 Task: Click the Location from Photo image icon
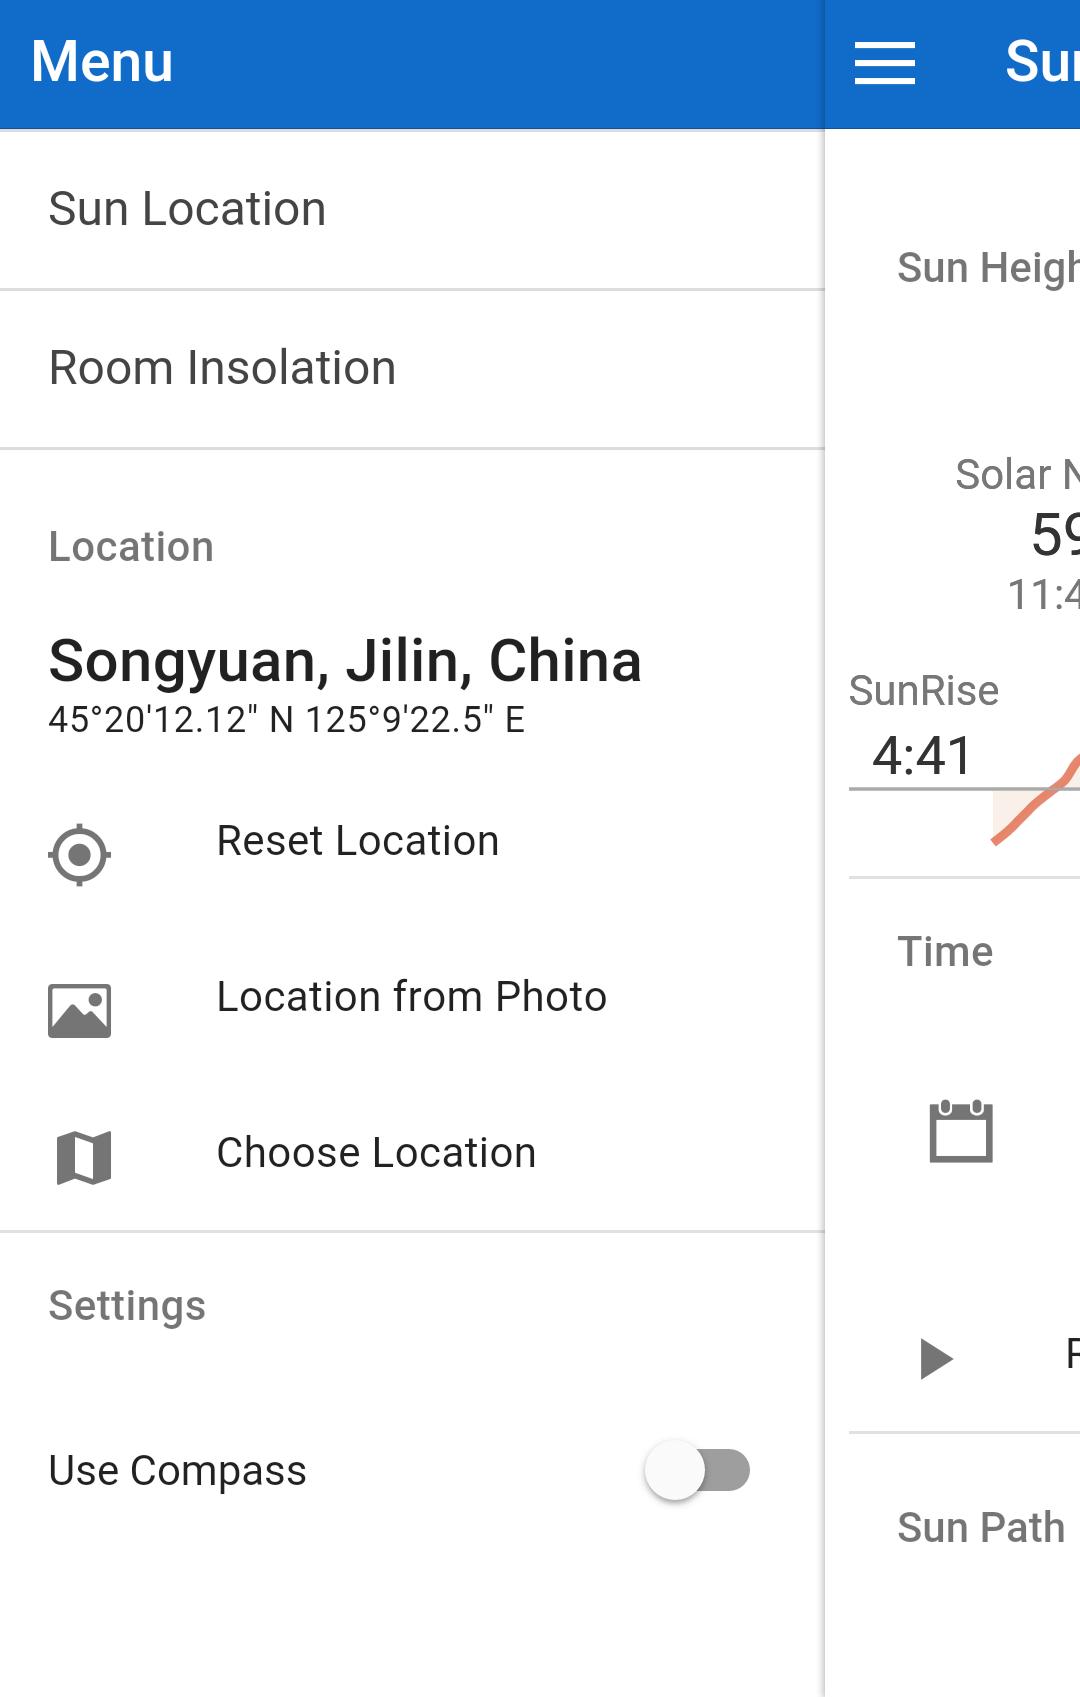(x=79, y=1010)
